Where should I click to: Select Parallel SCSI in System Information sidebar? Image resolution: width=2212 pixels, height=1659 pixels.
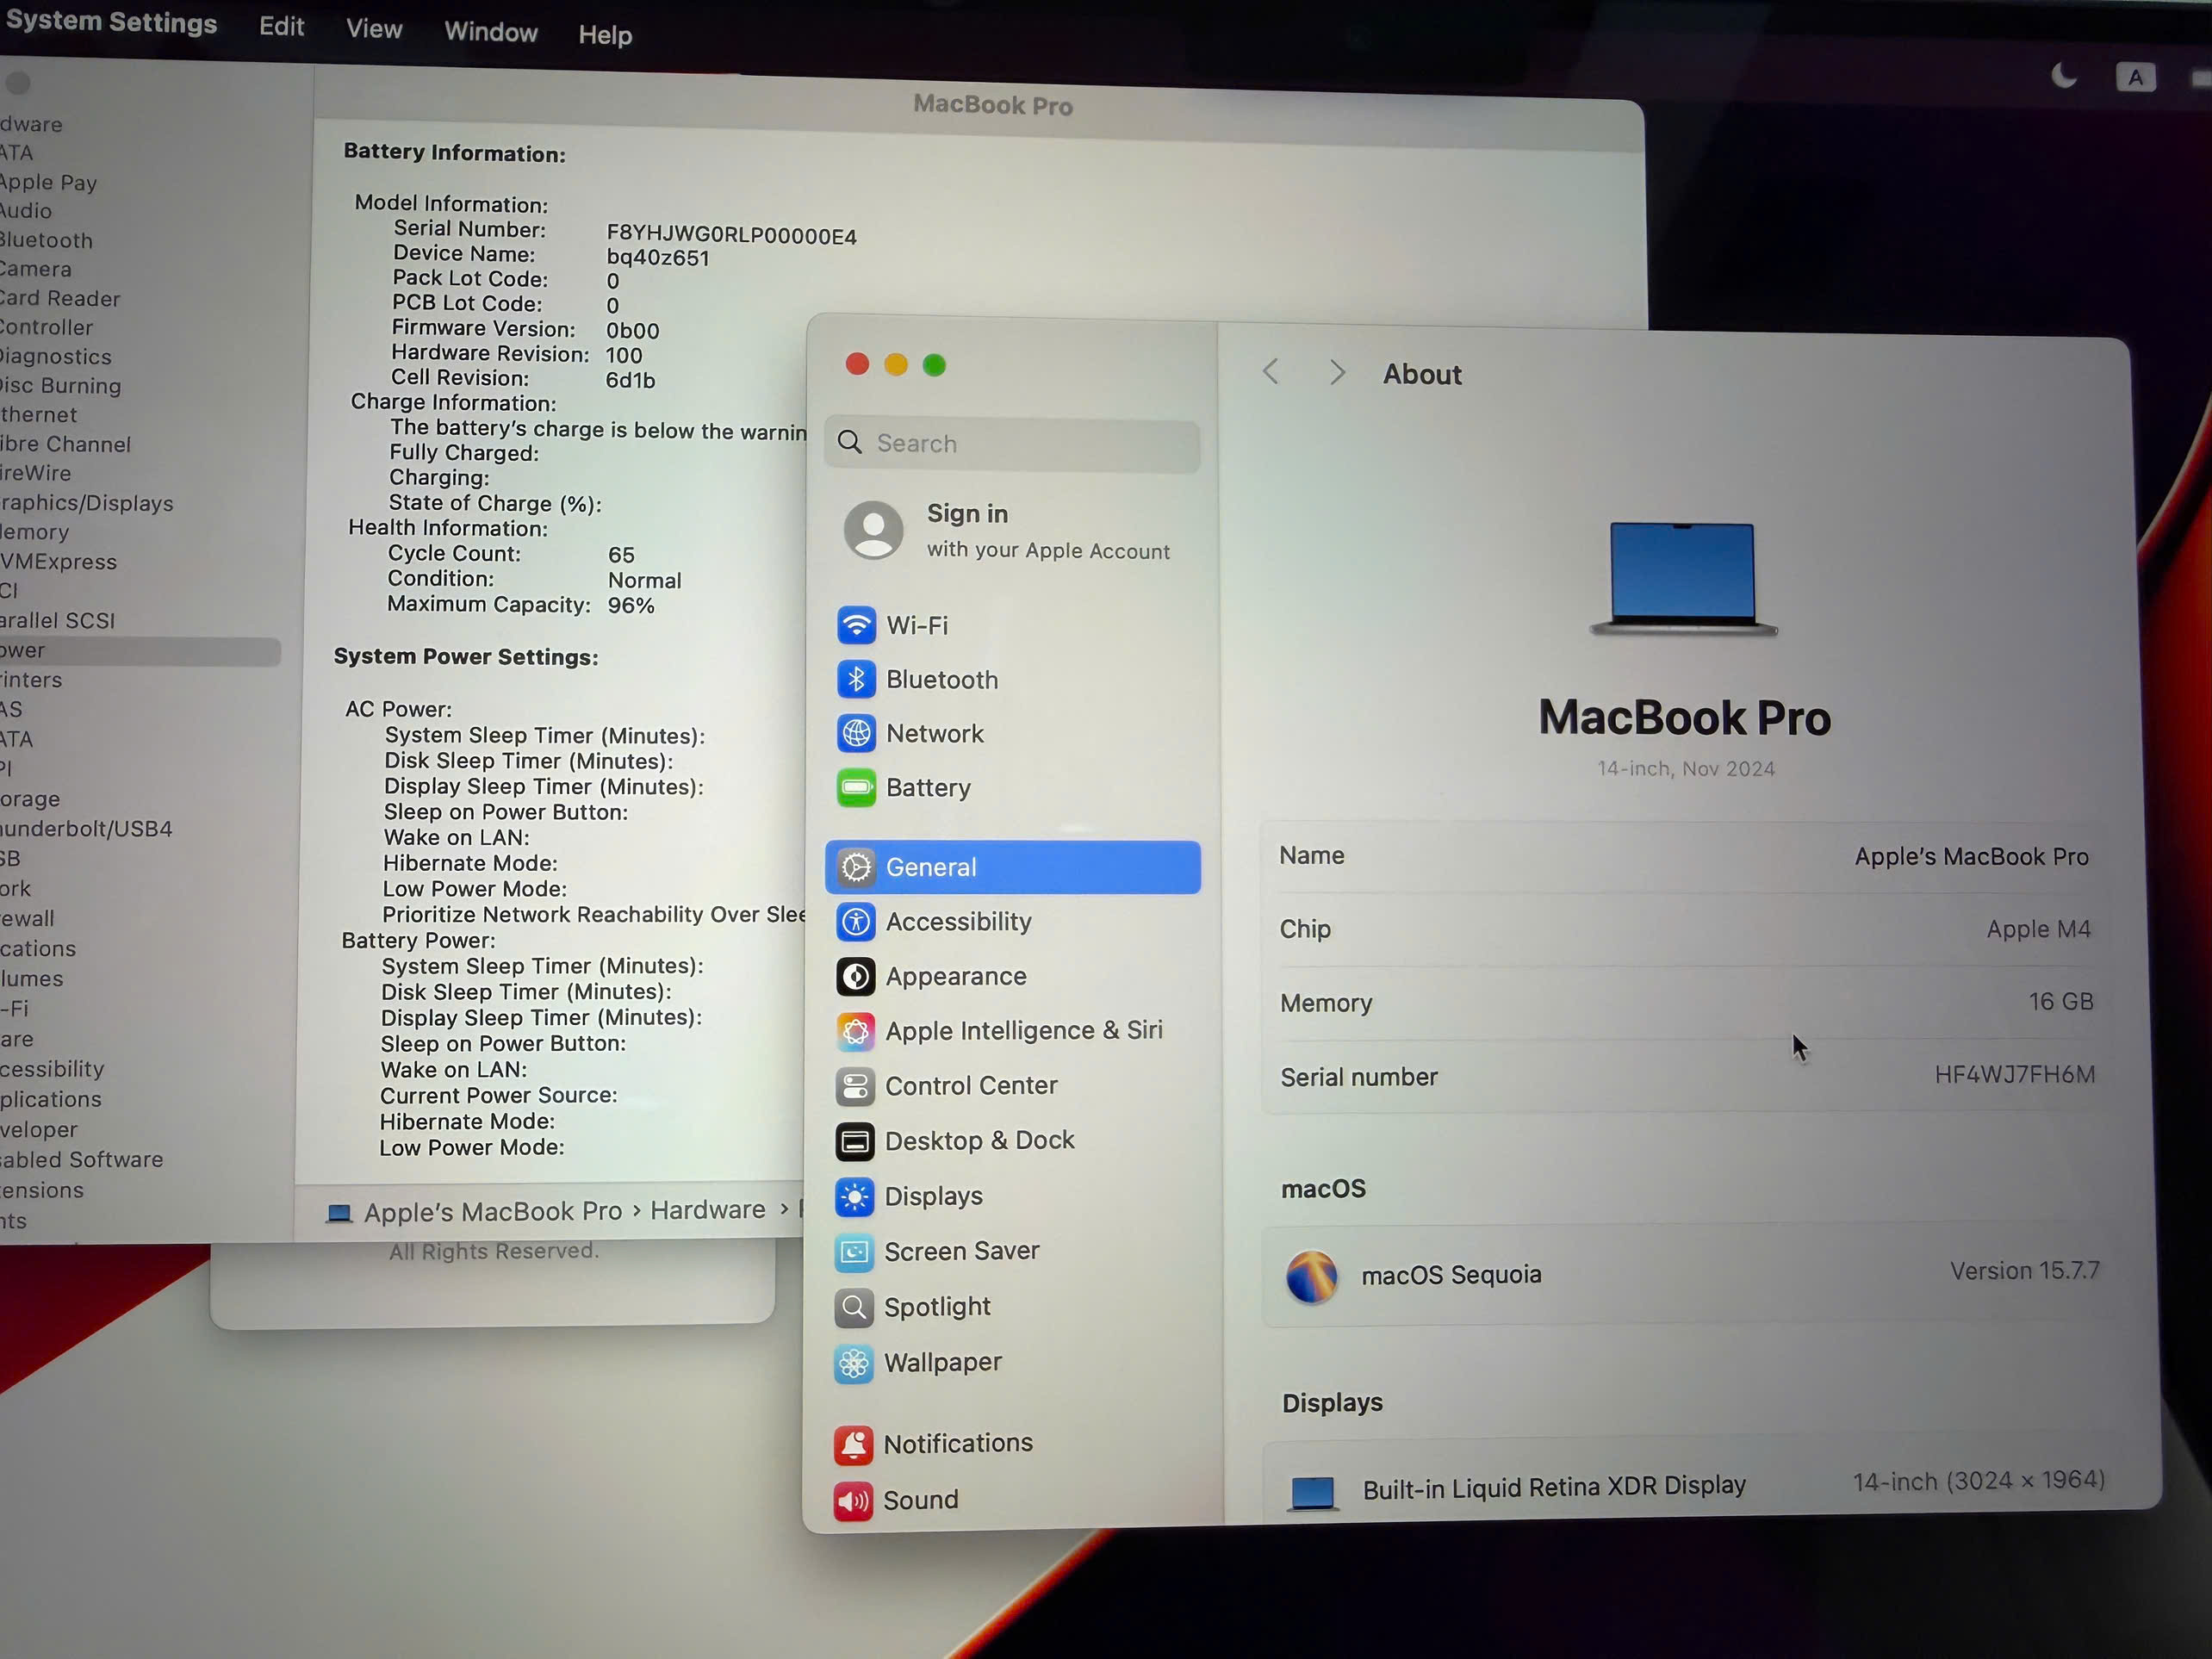click(58, 621)
